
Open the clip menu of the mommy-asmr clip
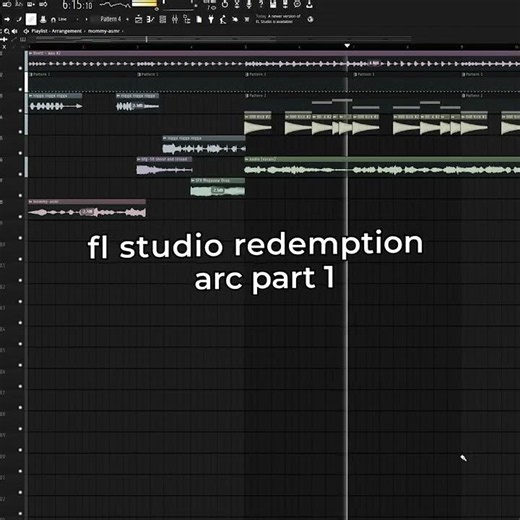(31, 202)
